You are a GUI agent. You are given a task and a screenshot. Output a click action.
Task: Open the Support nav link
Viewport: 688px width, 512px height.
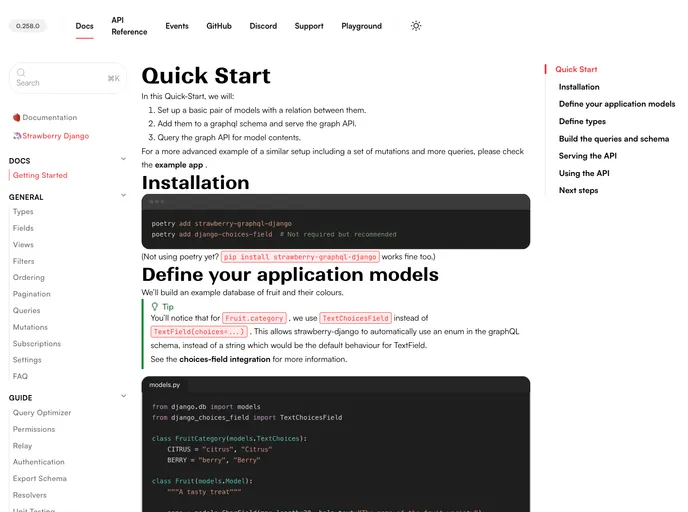coord(309,26)
